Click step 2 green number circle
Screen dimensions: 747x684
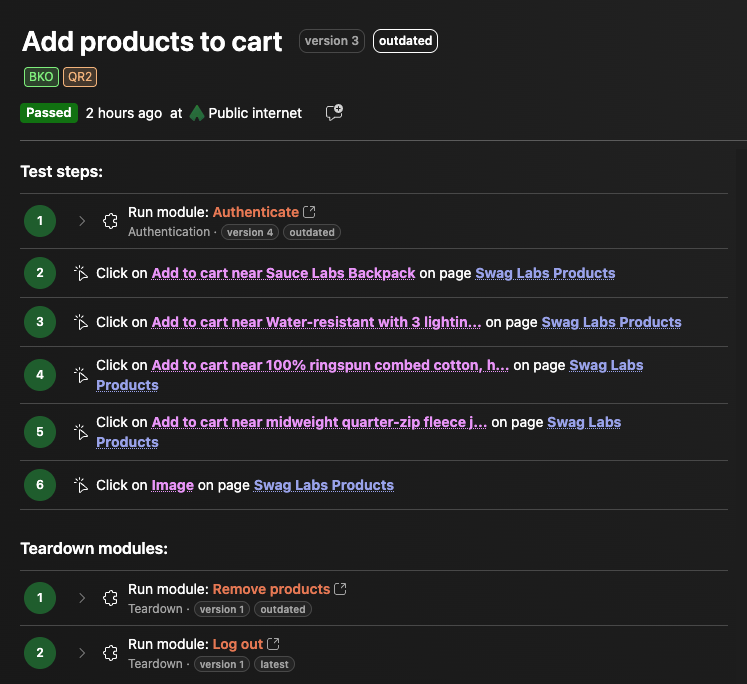pos(40,273)
